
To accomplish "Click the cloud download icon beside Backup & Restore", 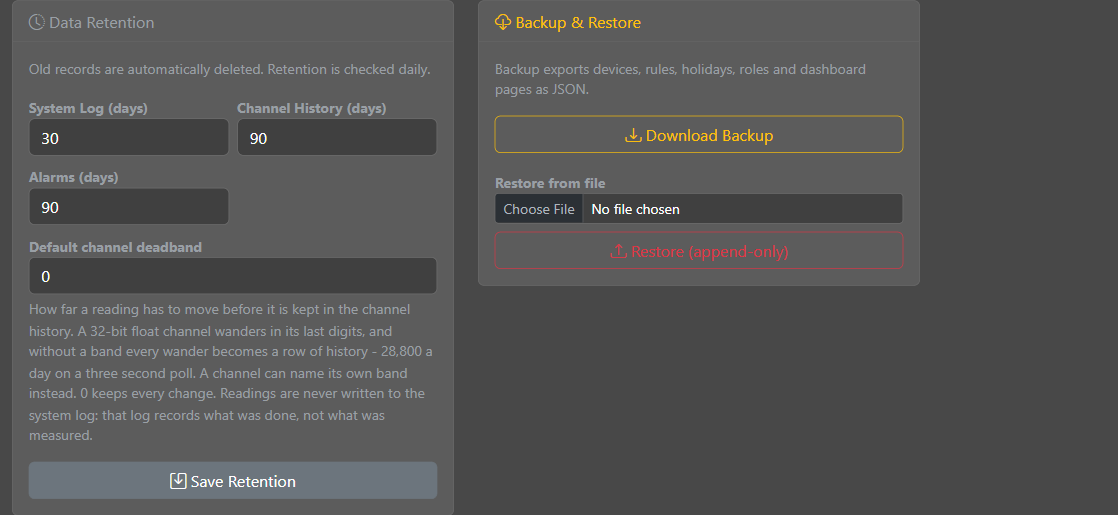I will point(503,23).
